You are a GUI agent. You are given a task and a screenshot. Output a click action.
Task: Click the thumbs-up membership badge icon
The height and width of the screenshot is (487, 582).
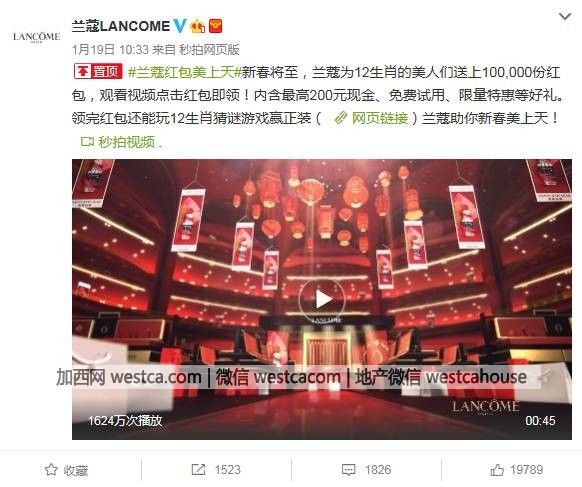pyautogui.click(x=197, y=26)
